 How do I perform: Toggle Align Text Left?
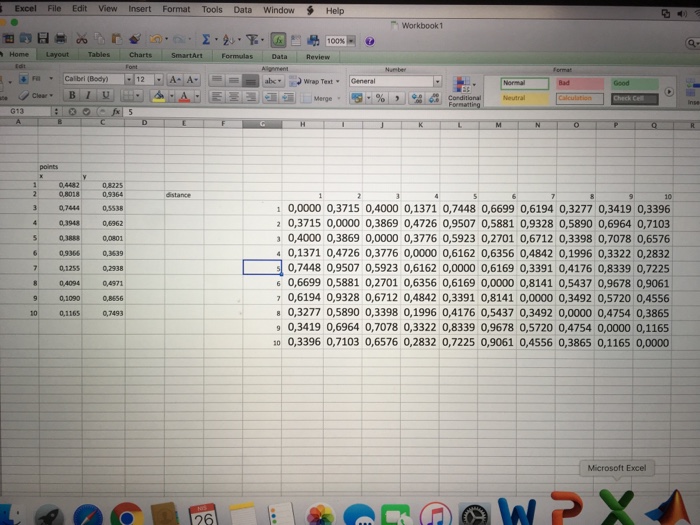(217, 96)
